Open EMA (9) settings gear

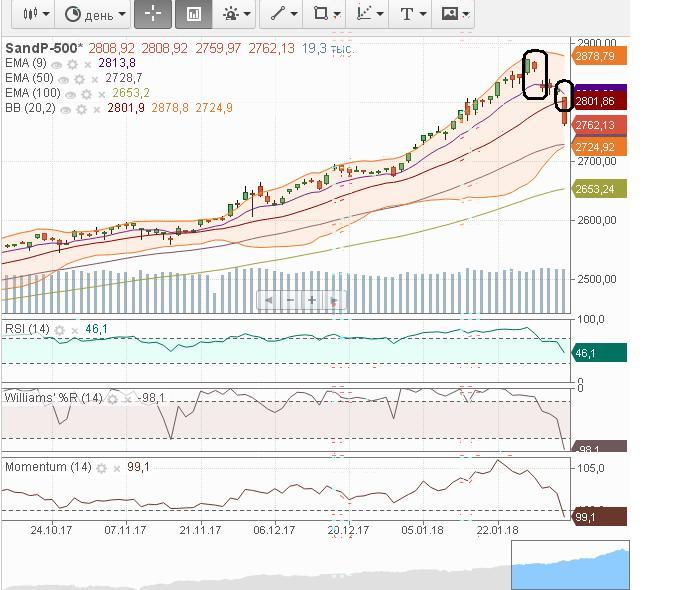point(72,65)
